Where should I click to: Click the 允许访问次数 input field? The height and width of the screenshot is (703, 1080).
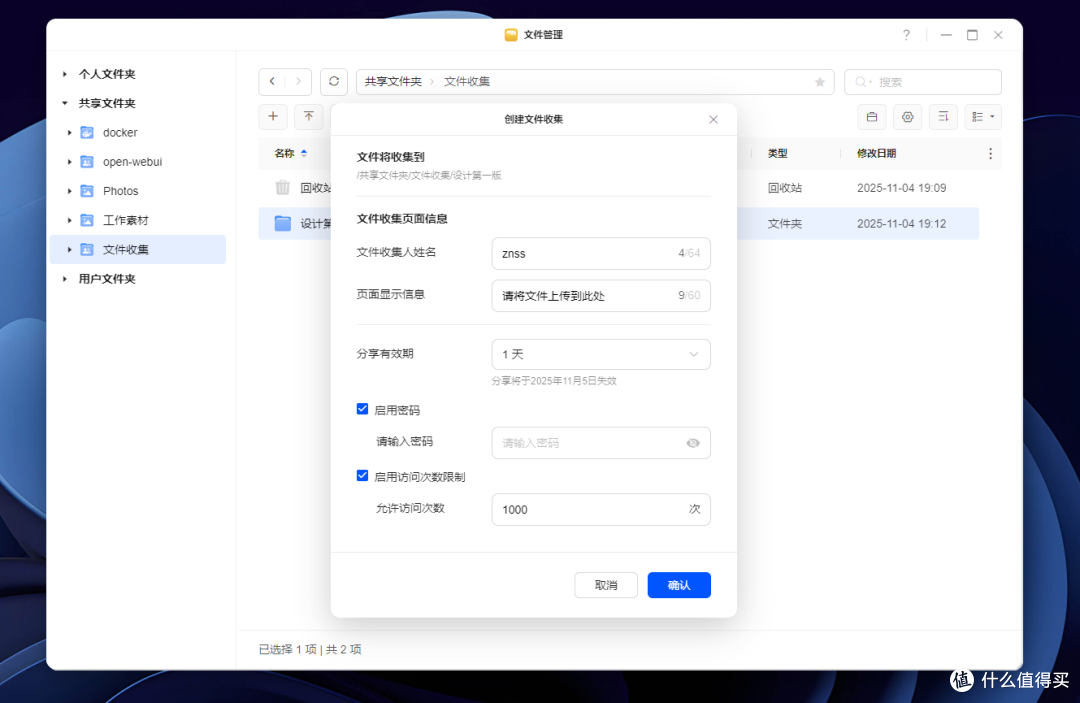pyautogui.click(x=601, y=510)
